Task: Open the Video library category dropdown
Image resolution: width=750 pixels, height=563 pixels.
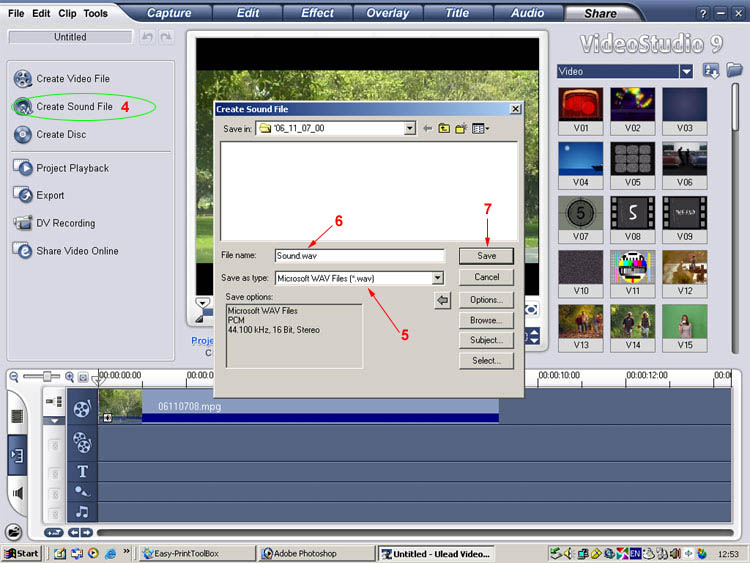Action: click(x=686, y=72)
